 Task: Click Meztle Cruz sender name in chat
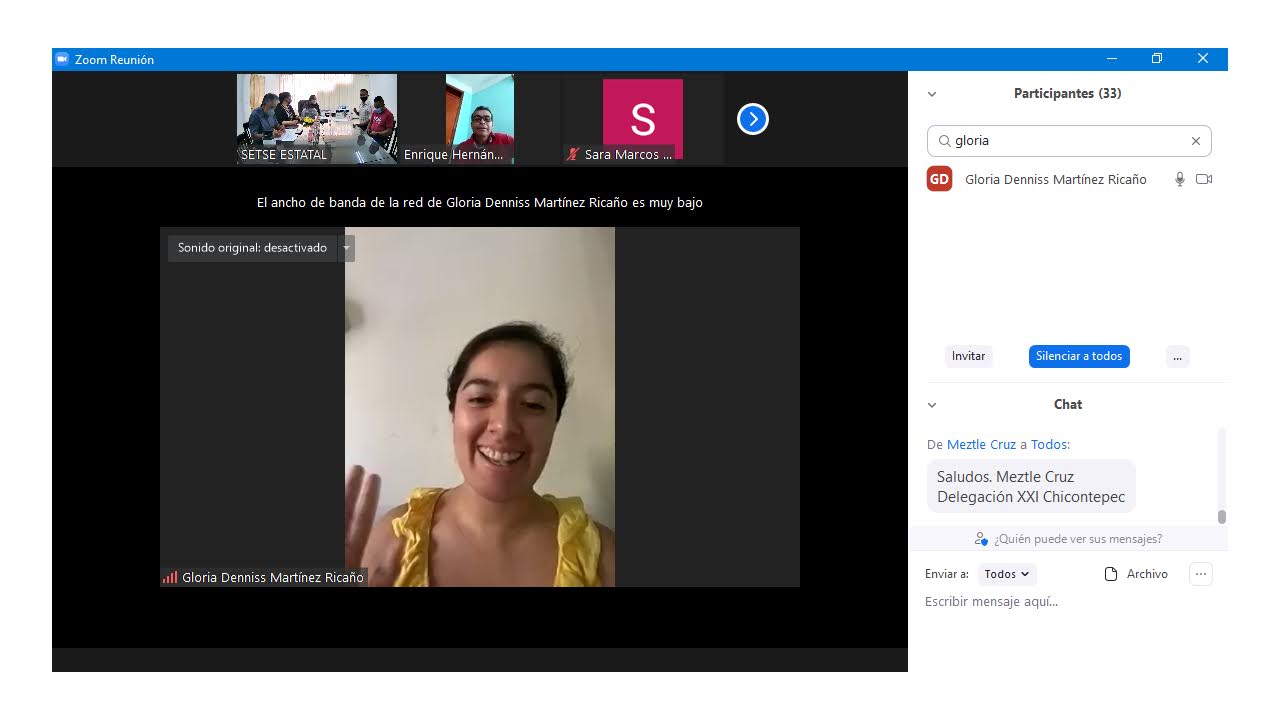(982, 445)
